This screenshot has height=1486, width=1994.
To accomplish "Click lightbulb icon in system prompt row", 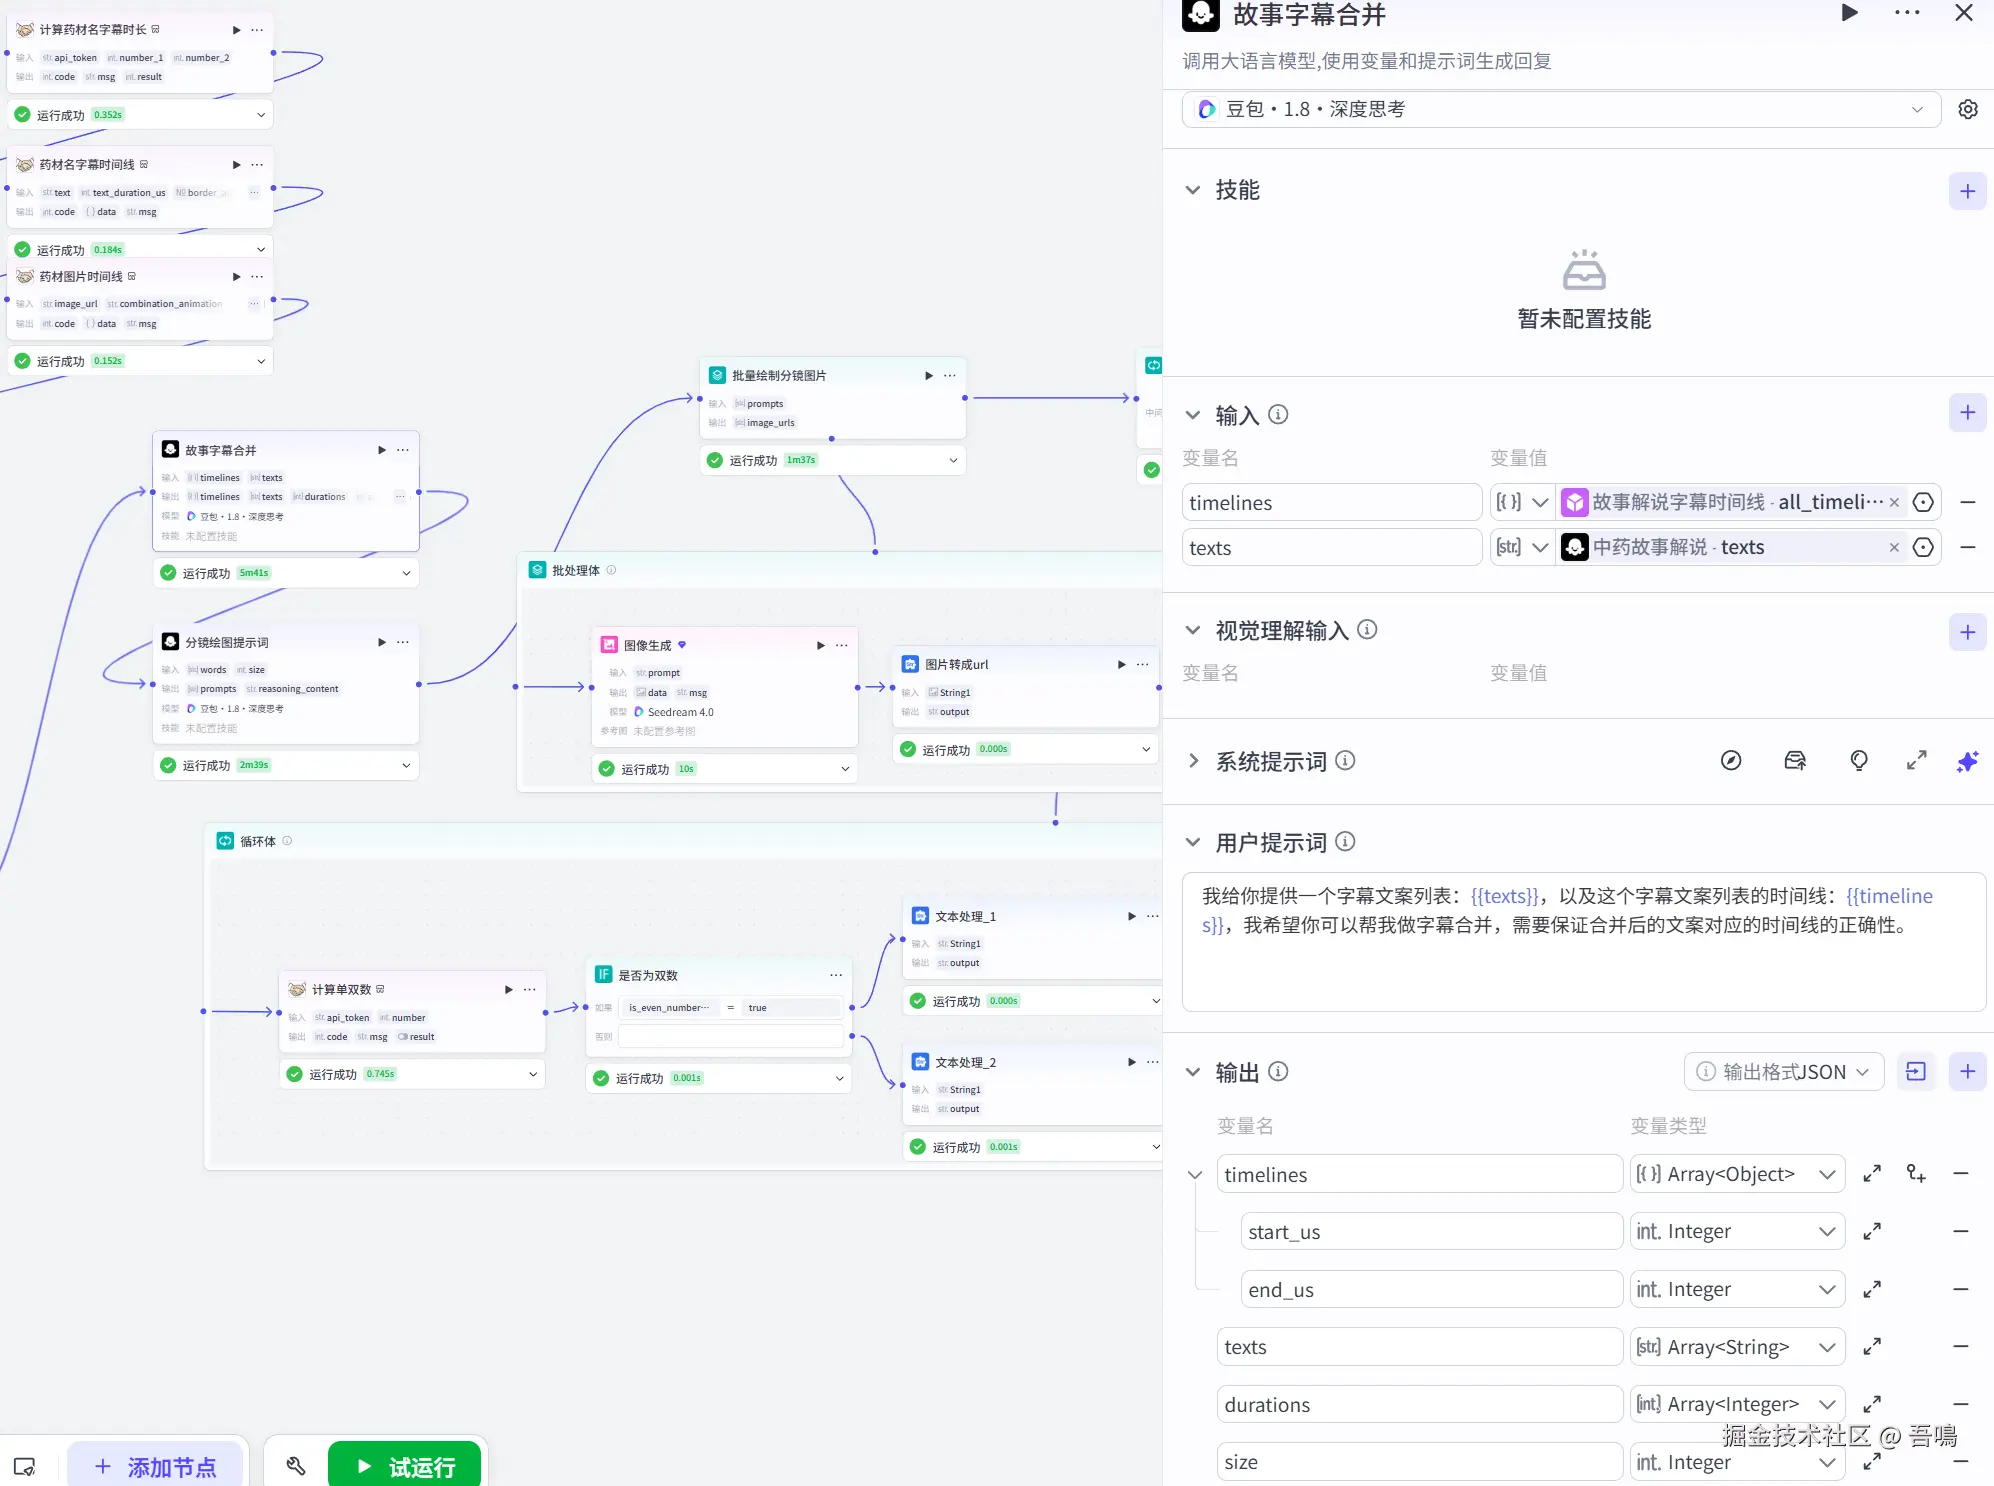I will coord(1858,761).
